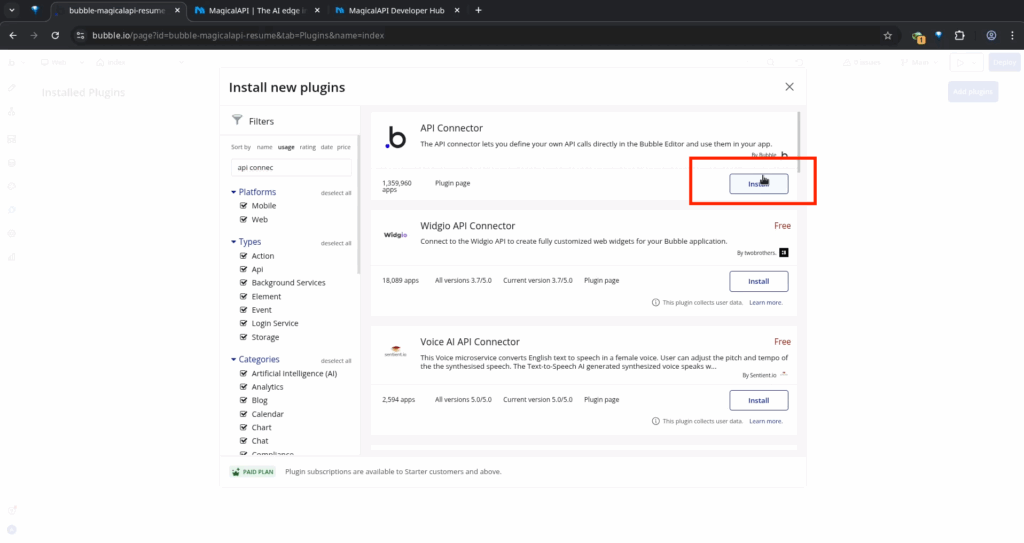Open Voice AI API Connector plugin page
The height and width of the screenshot is (543, 1024).
tap(601, 399)
